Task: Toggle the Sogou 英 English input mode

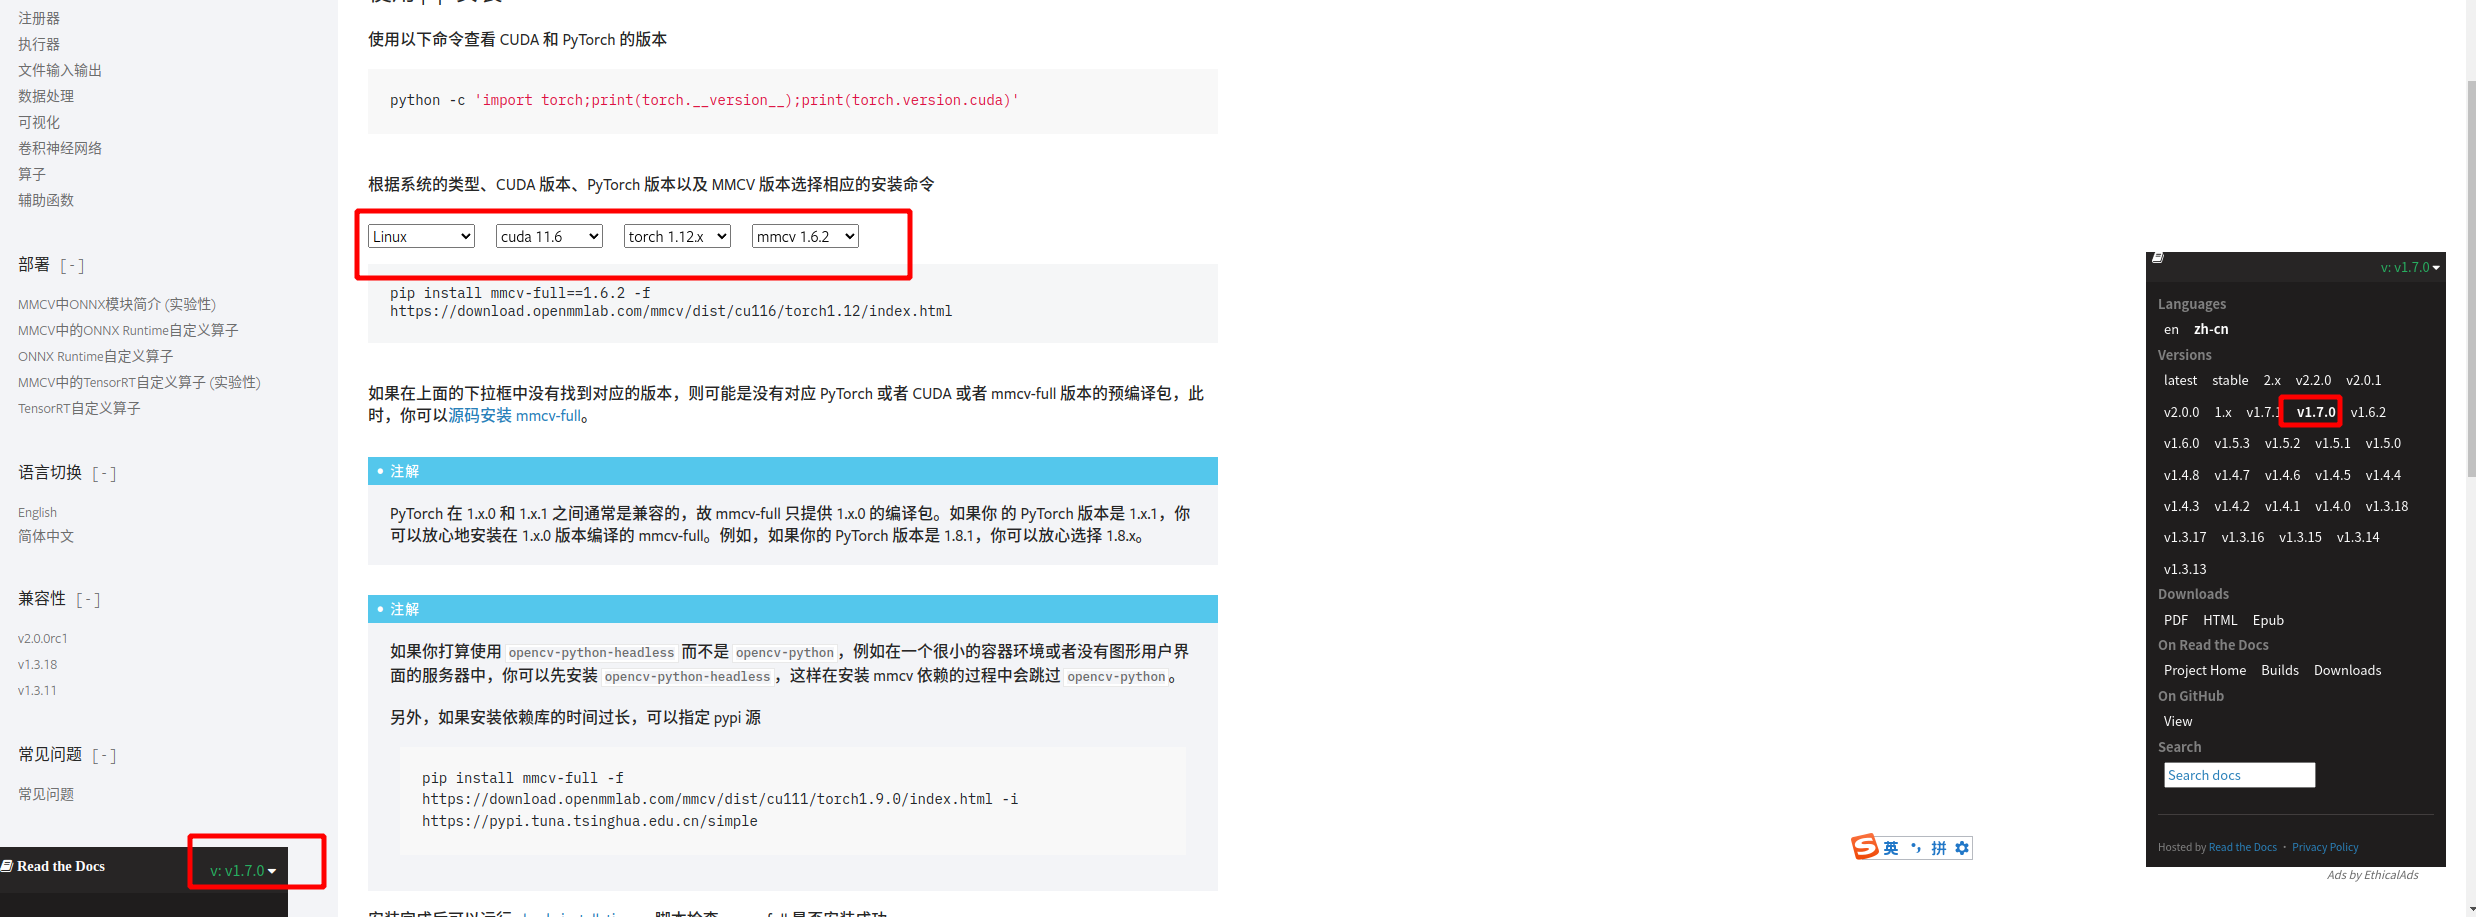Action: click(x=1890, y=848)
